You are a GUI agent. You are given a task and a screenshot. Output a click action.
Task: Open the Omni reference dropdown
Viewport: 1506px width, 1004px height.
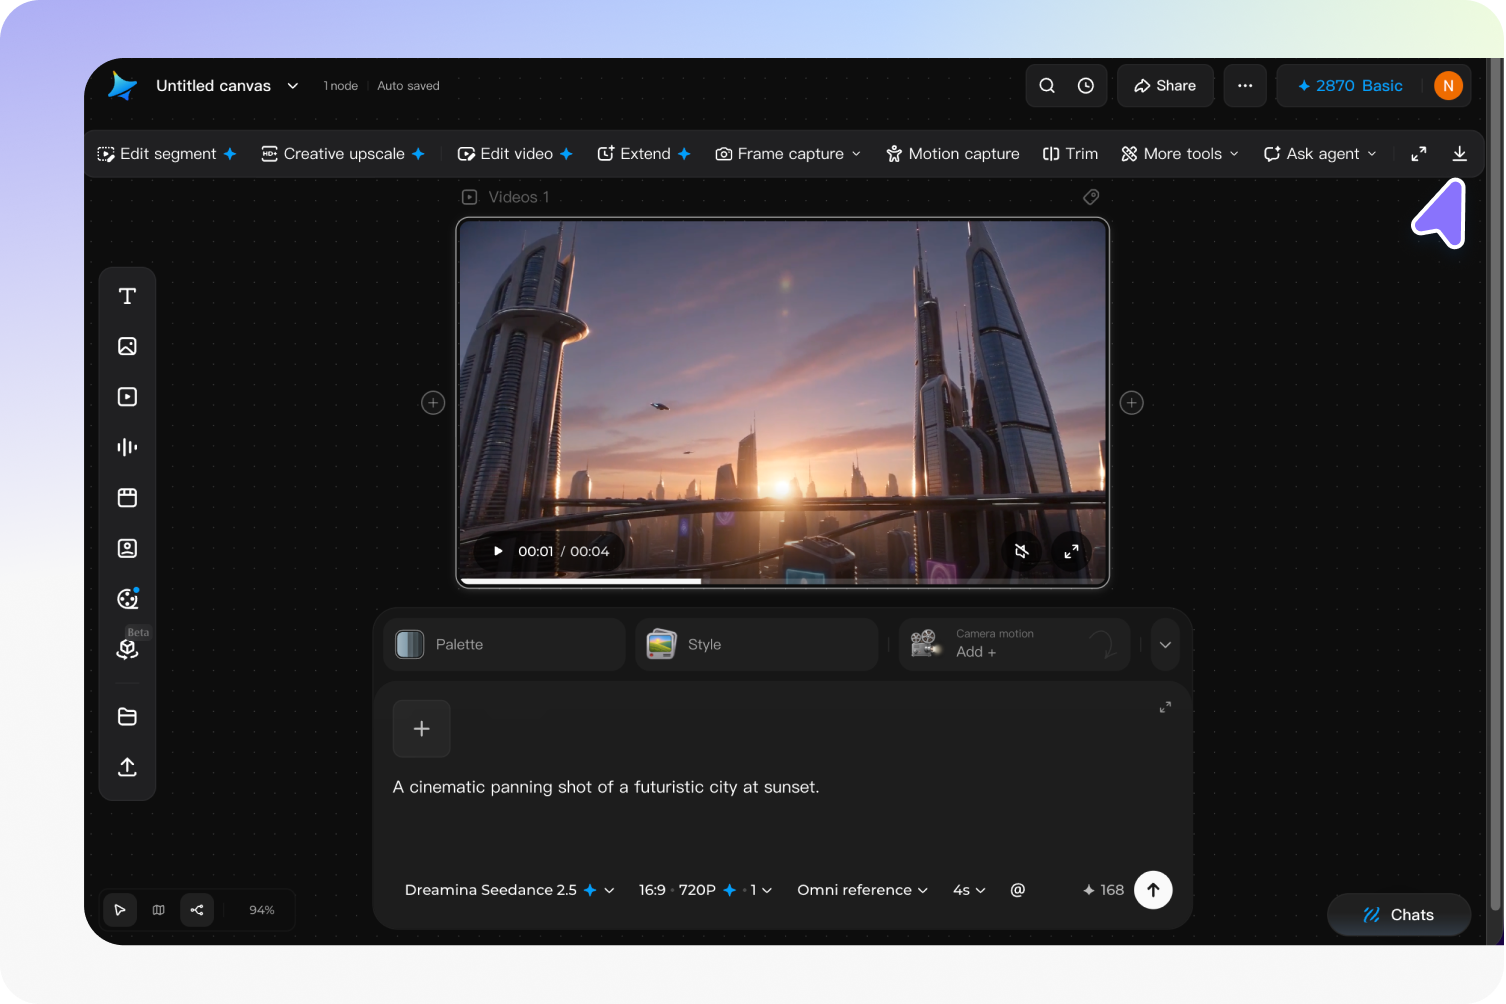click(862, 890)
